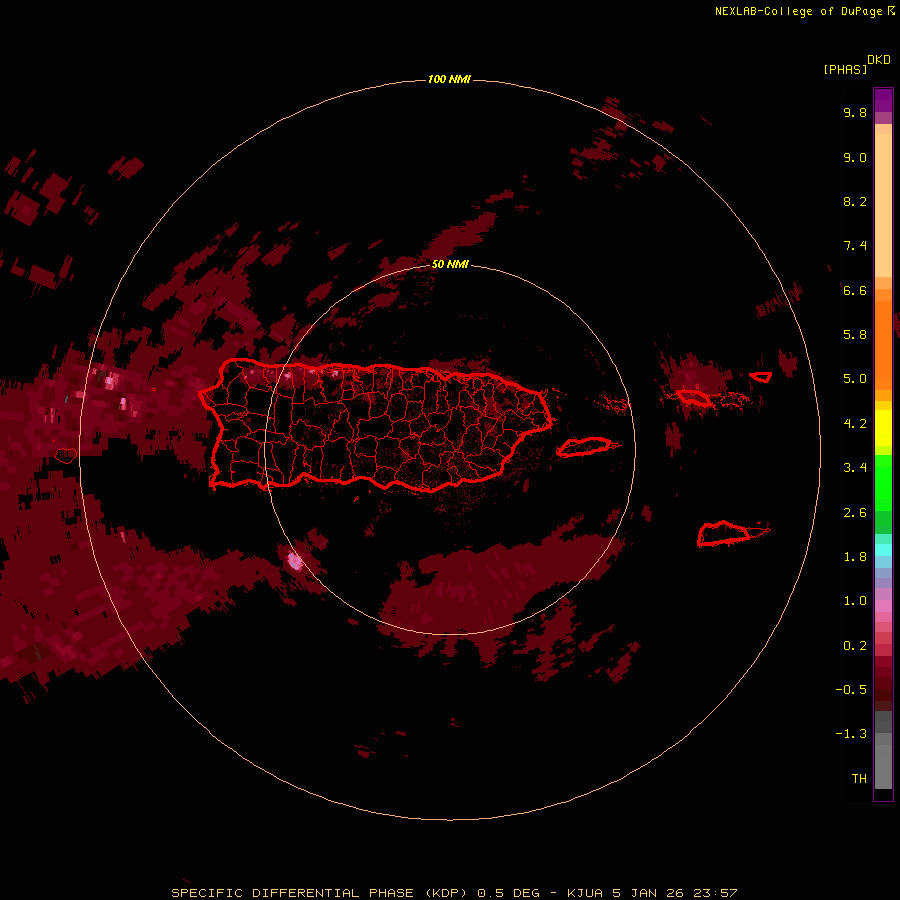Click the -1.3 scale value
The width and height of the screenshot is (900, 900).
click(x=851, y=734)
